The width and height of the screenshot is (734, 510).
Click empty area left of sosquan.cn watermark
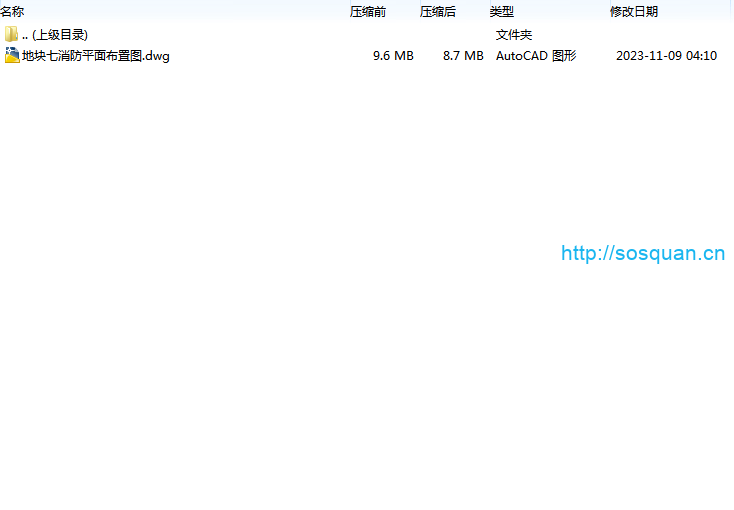pyautogui.click(x=400, y=253)
